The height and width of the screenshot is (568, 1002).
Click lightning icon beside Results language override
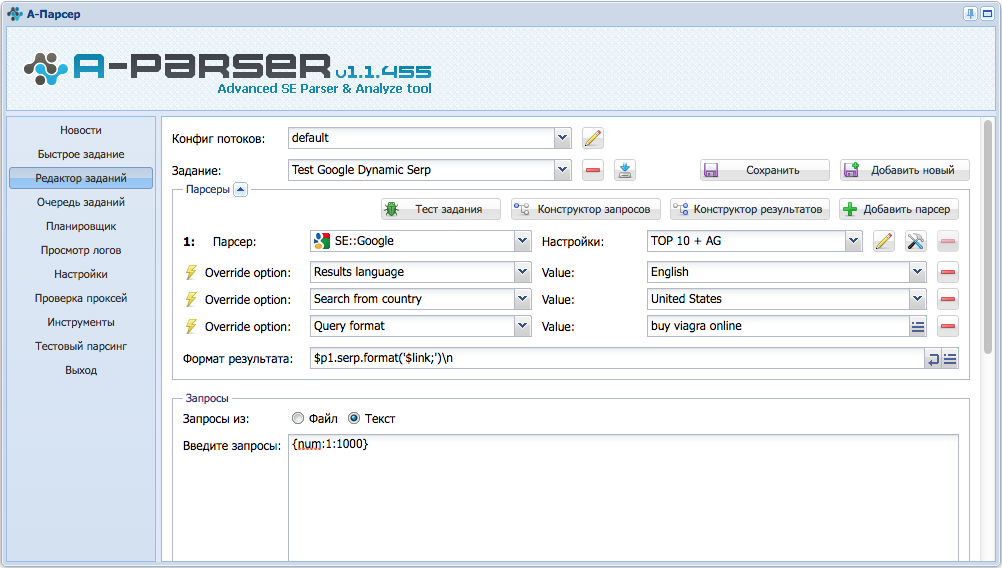pos(190,272)
